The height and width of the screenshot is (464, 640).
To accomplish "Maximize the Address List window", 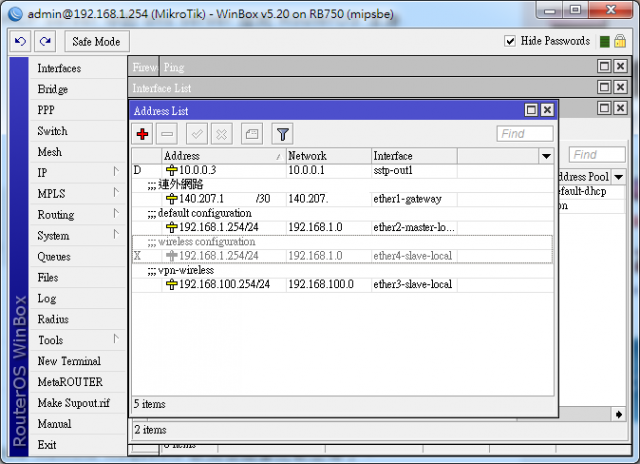I will (x=531, y=110).
